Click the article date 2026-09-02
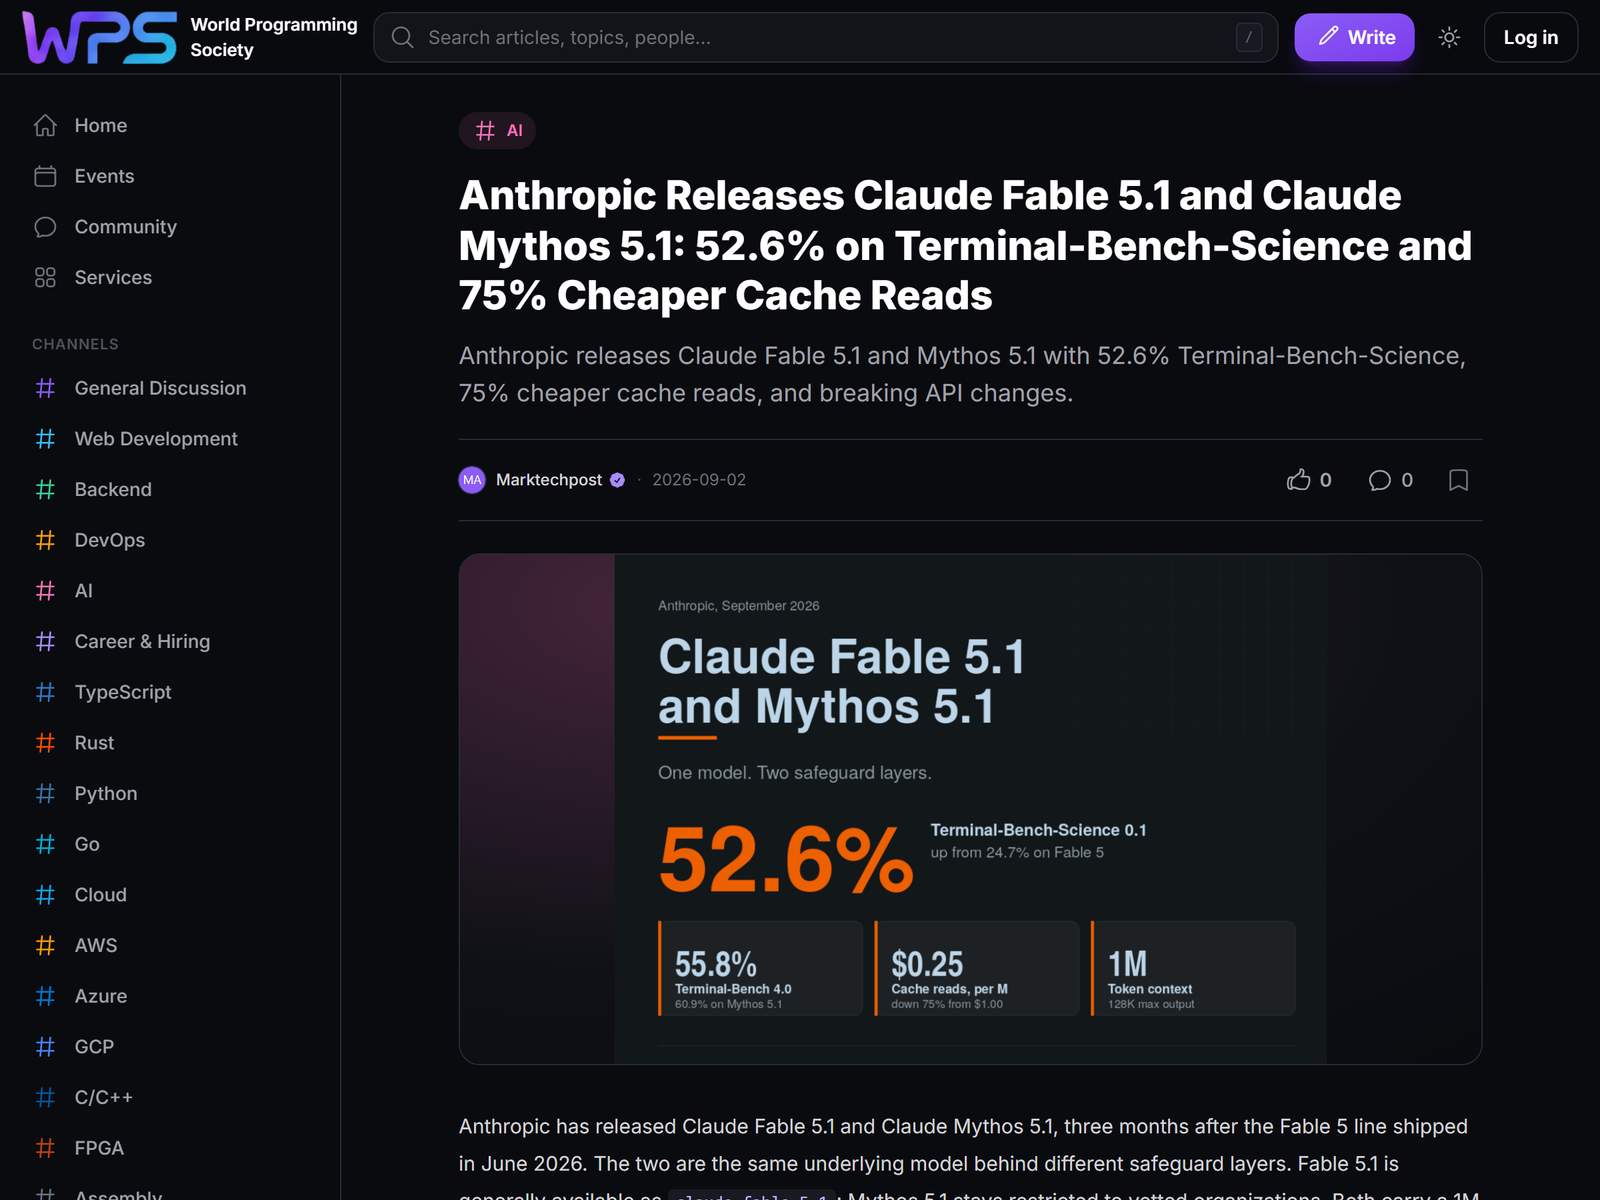This screenshot has width=1600, height=1200. [x=699, y=480]
